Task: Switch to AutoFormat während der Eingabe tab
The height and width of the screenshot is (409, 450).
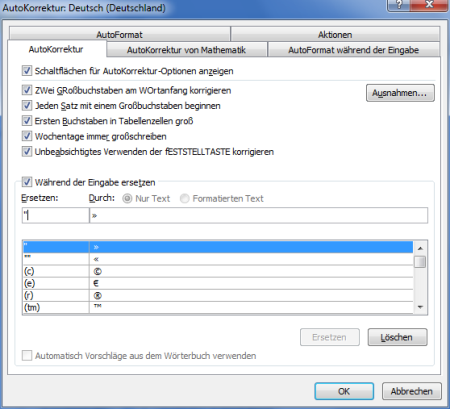Action: (354, 50)
